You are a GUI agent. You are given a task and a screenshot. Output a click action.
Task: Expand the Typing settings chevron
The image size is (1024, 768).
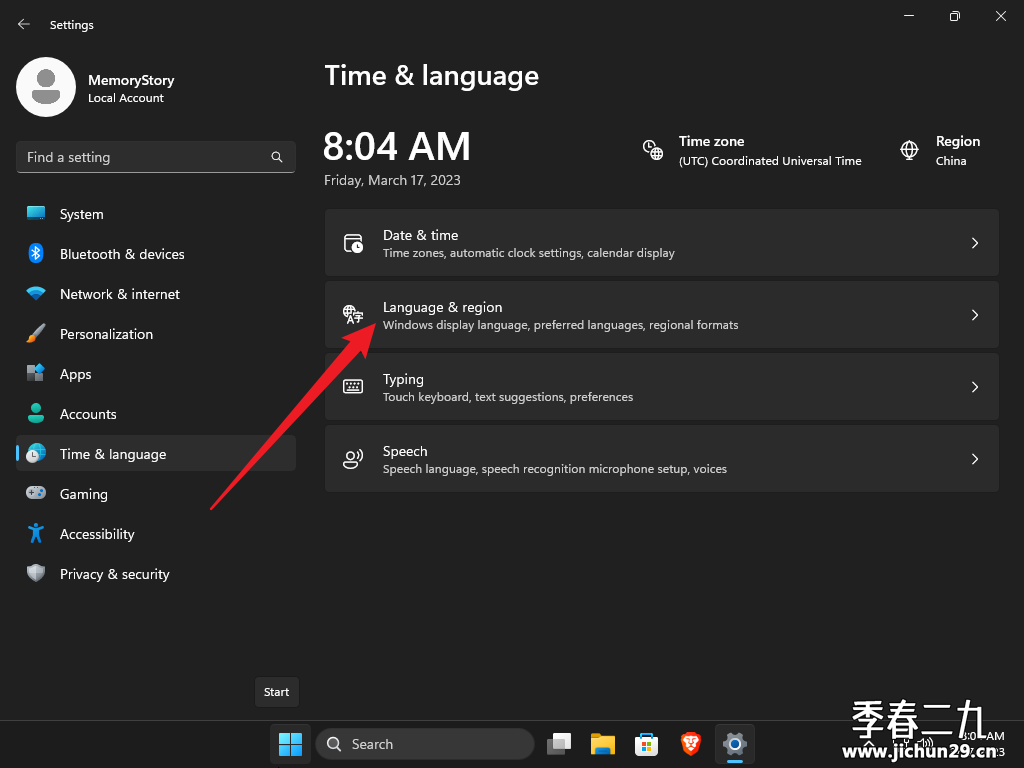pyautogui.click(x=974, y=387)
